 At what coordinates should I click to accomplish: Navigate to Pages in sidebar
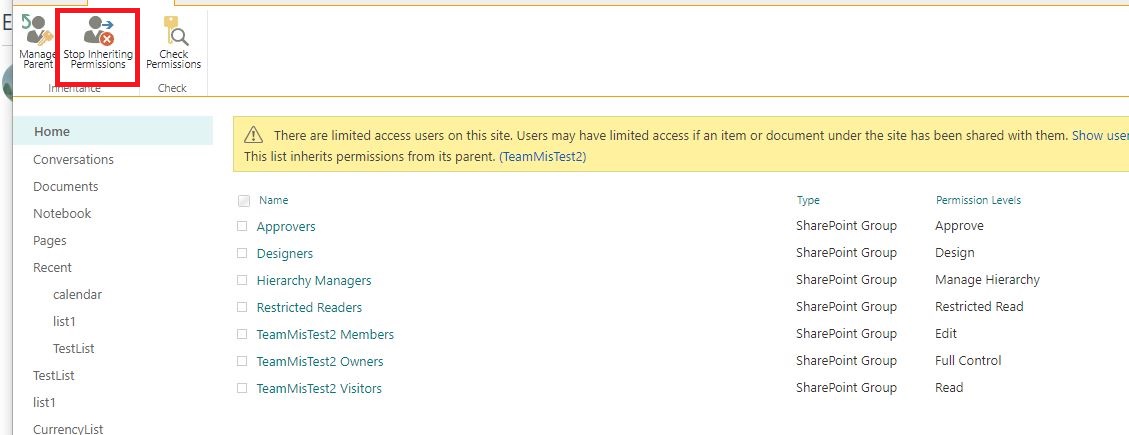[50, 241]
